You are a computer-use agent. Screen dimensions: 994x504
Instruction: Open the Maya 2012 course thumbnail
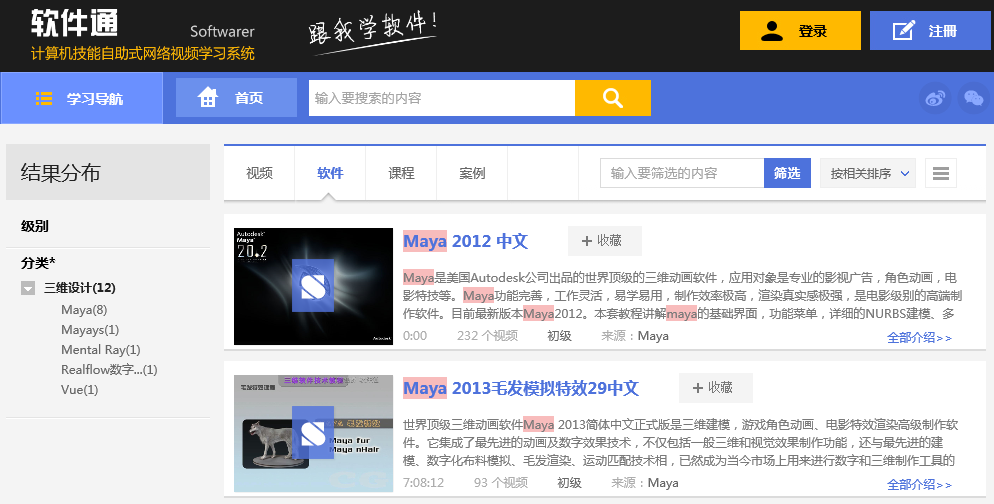313,287
